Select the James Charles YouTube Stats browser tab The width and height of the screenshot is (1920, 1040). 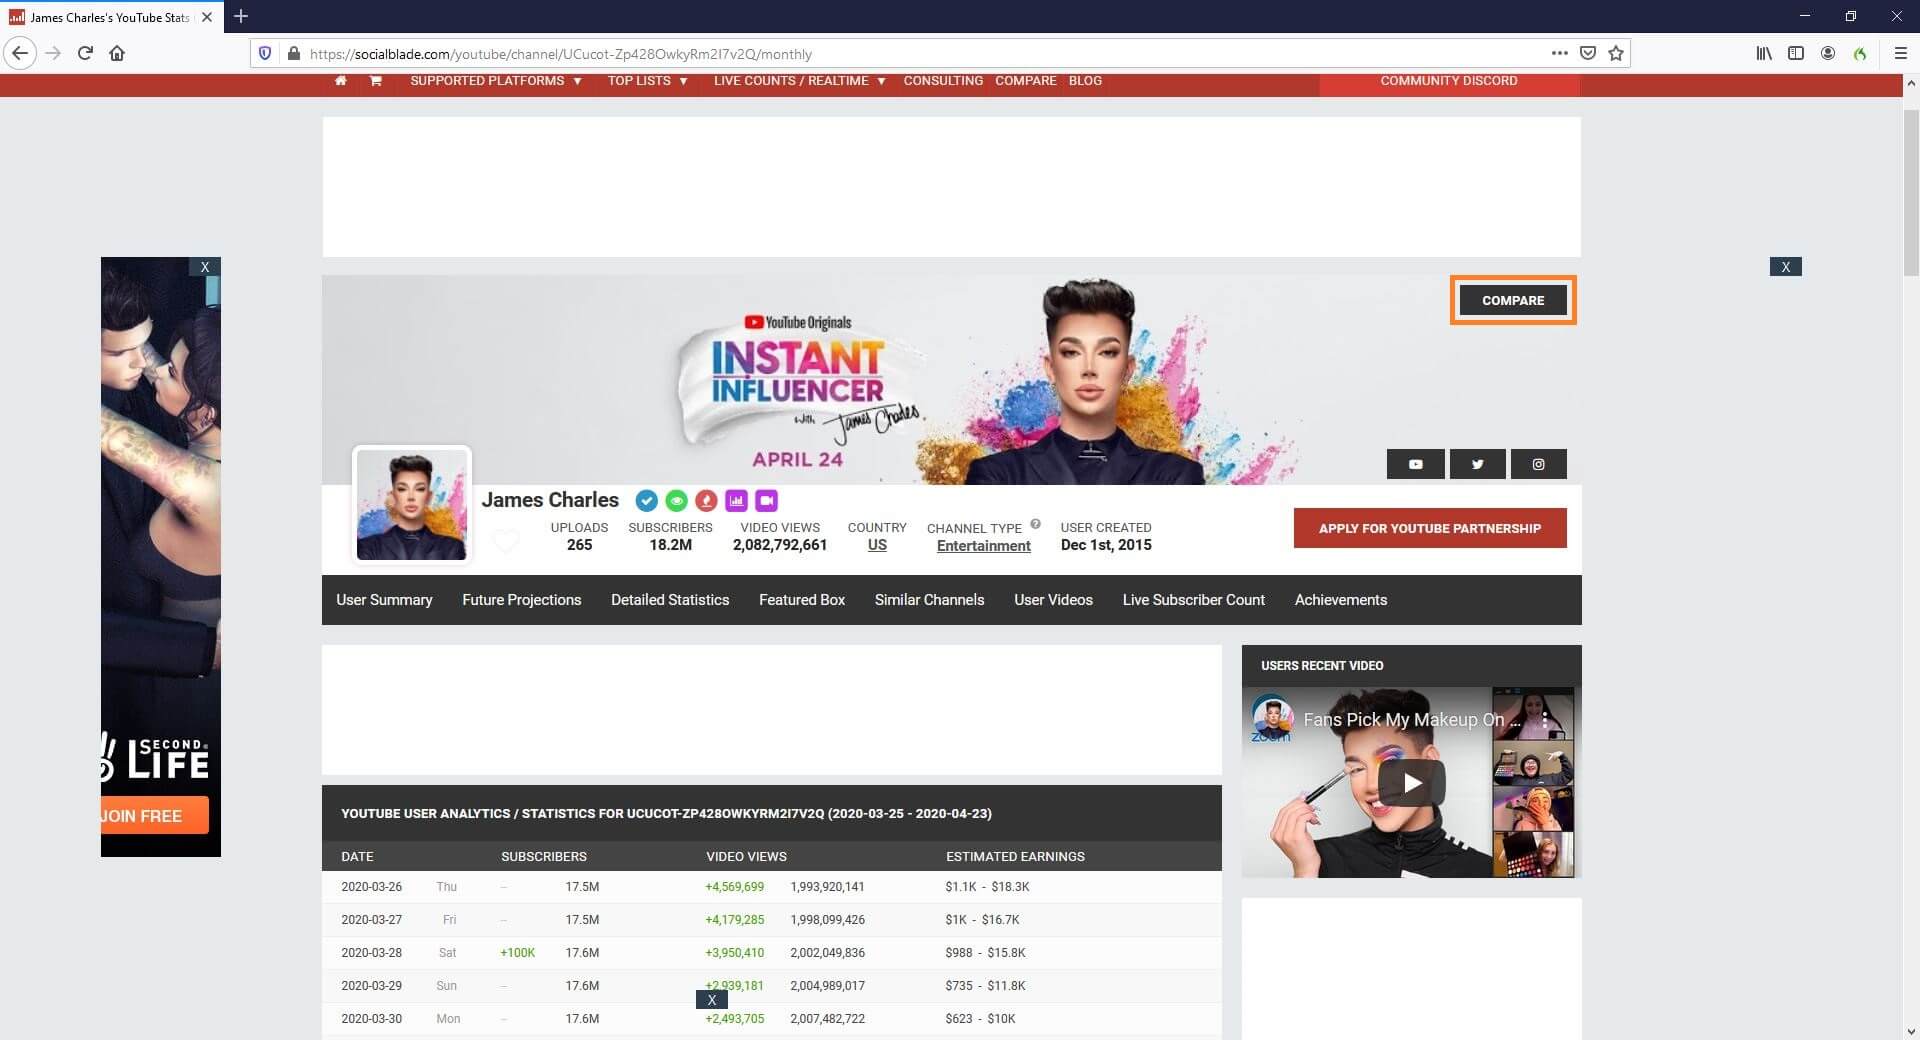point(110,17)
